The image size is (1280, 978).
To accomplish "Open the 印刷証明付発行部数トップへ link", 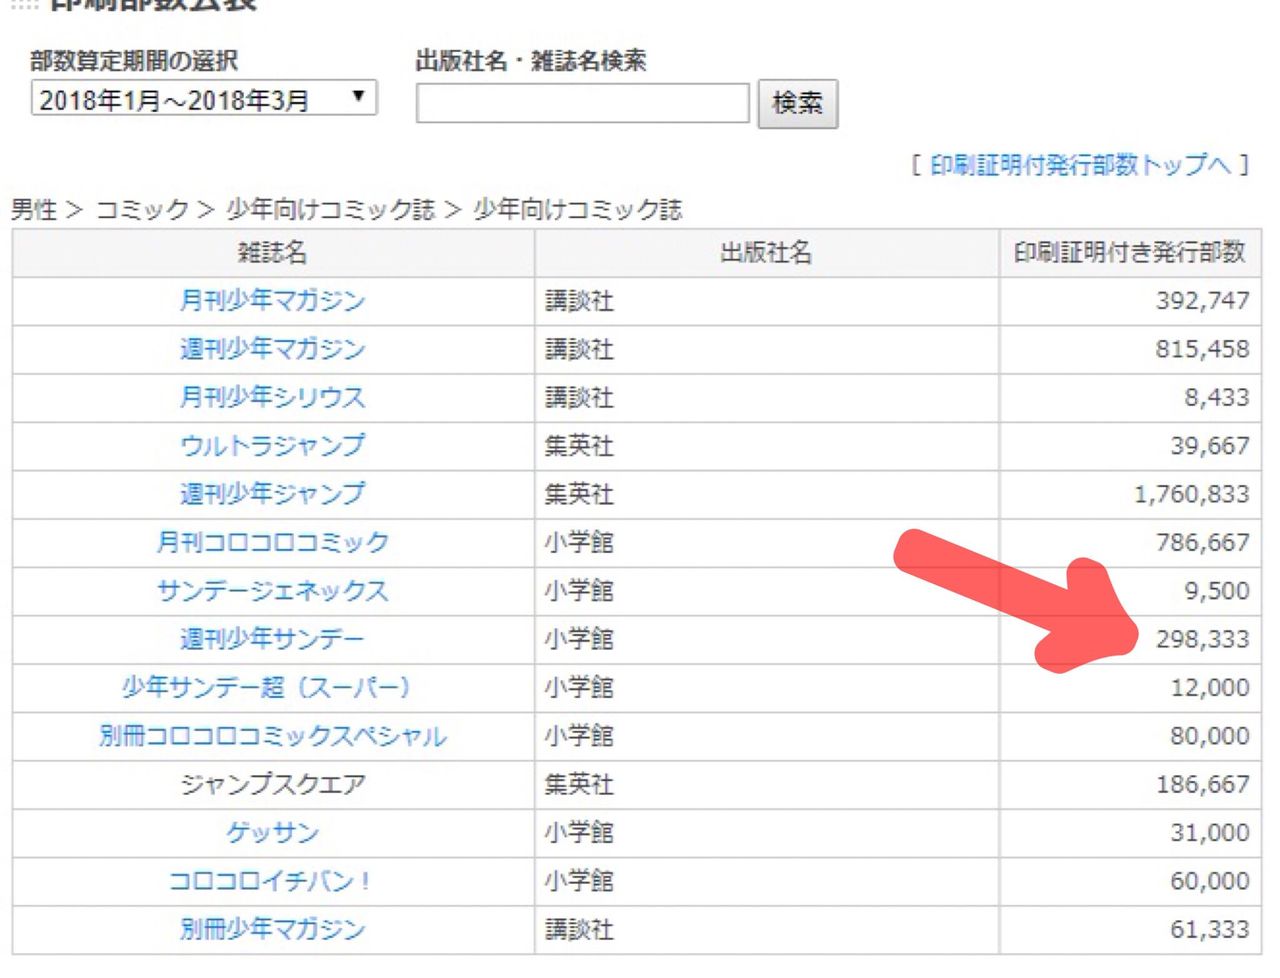I will point(1080,165).
